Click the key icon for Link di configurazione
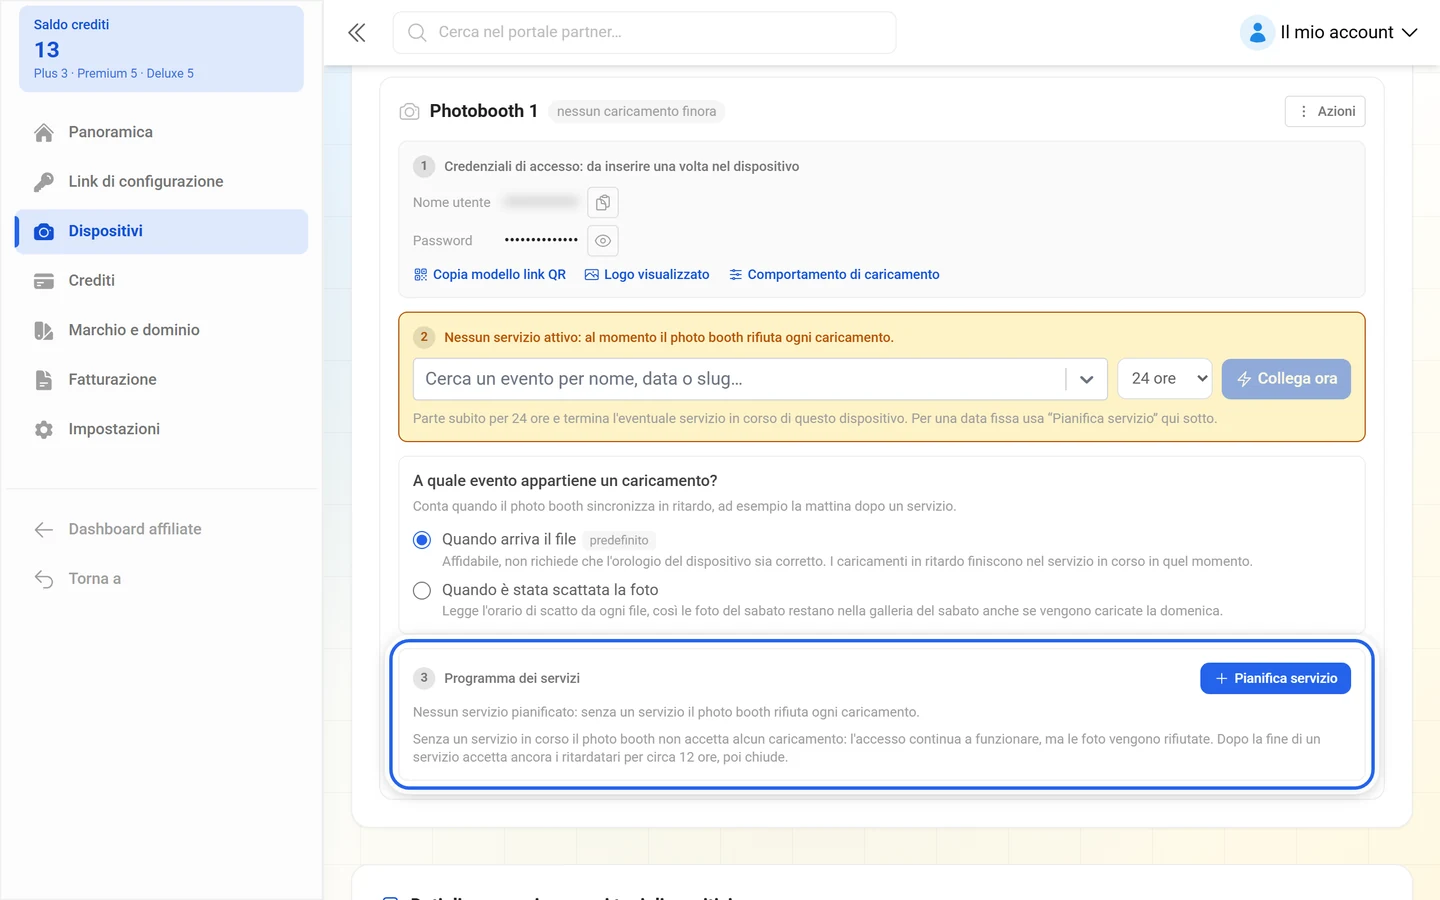This screenshot has width=1440, height=900. click(44, 182)
